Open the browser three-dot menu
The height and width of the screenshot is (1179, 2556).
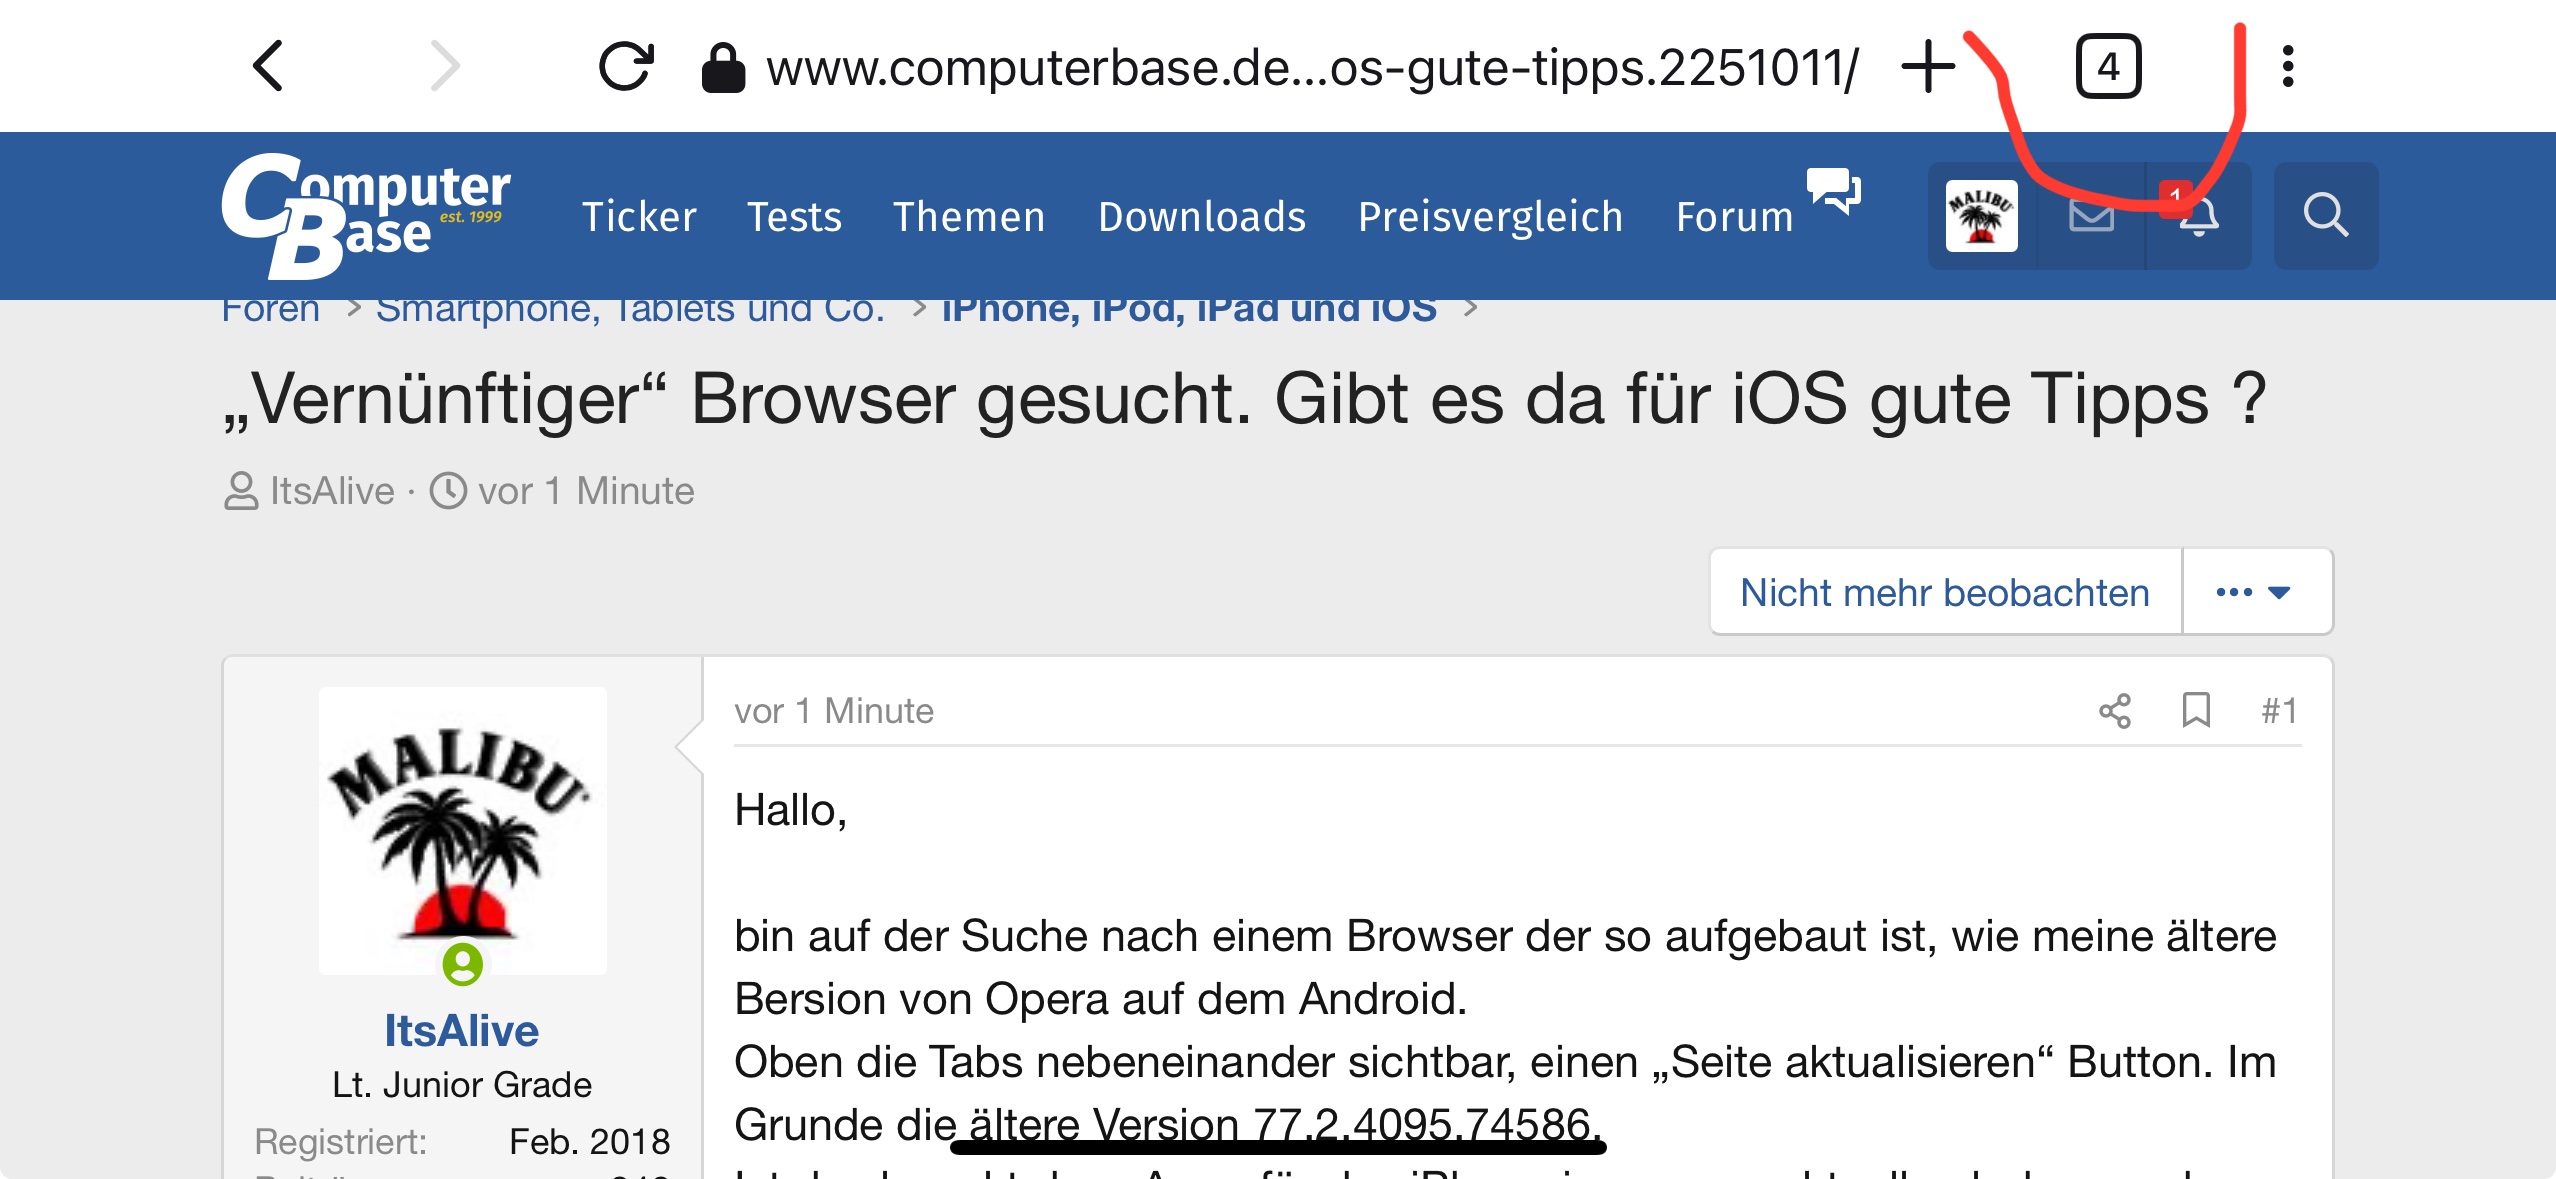point(2288,67)
